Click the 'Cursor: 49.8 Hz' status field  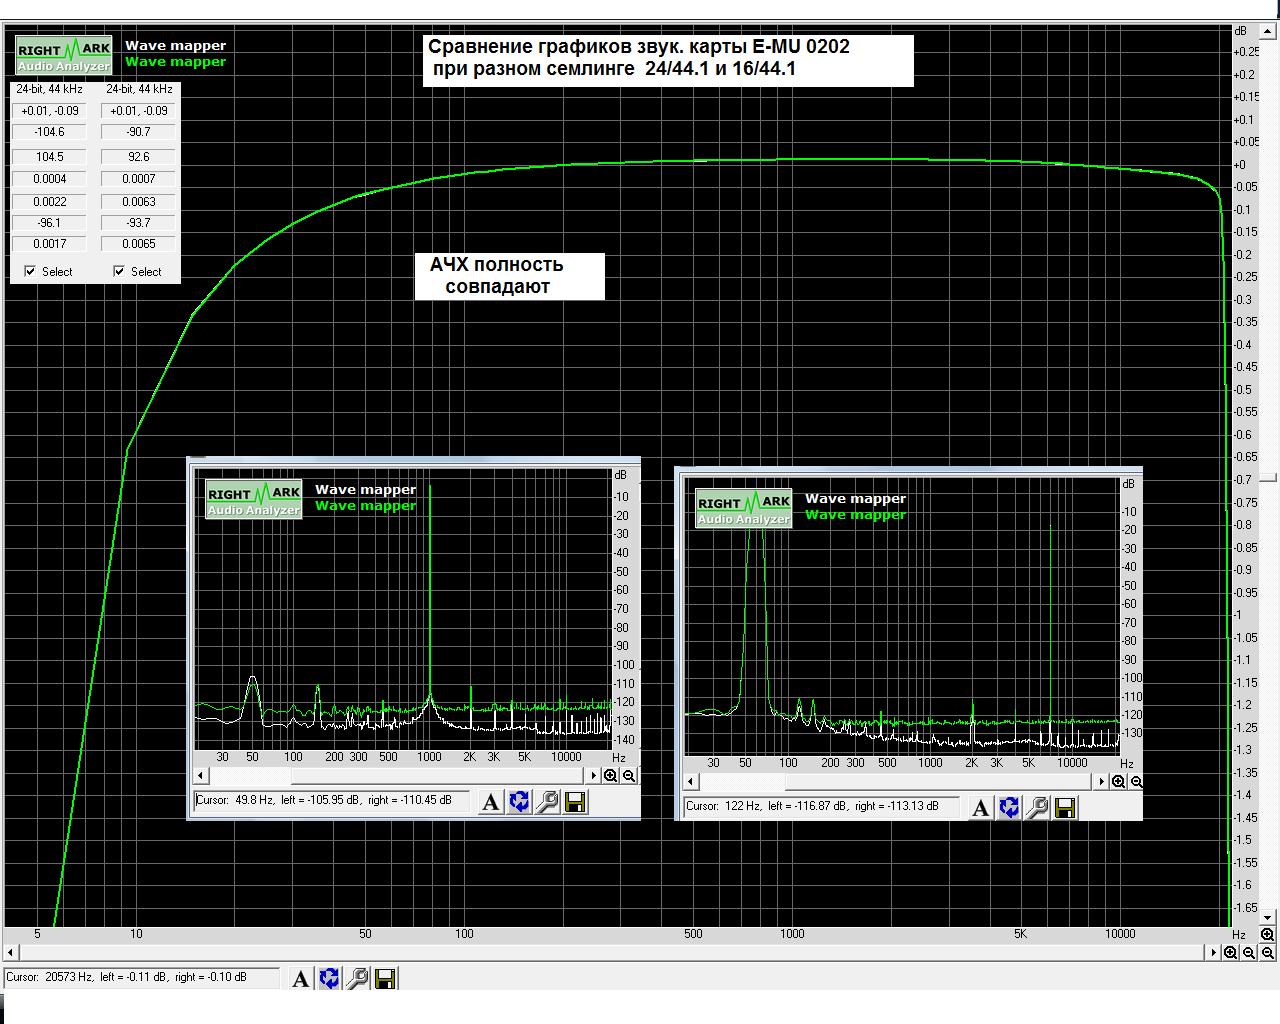333,801
